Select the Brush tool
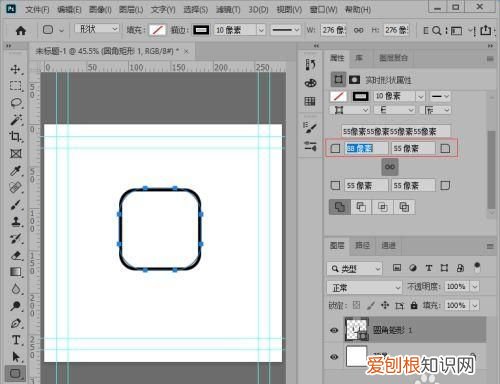Image resolution: width=500 pixels, height=384 pixels. [x=15, y=205]
